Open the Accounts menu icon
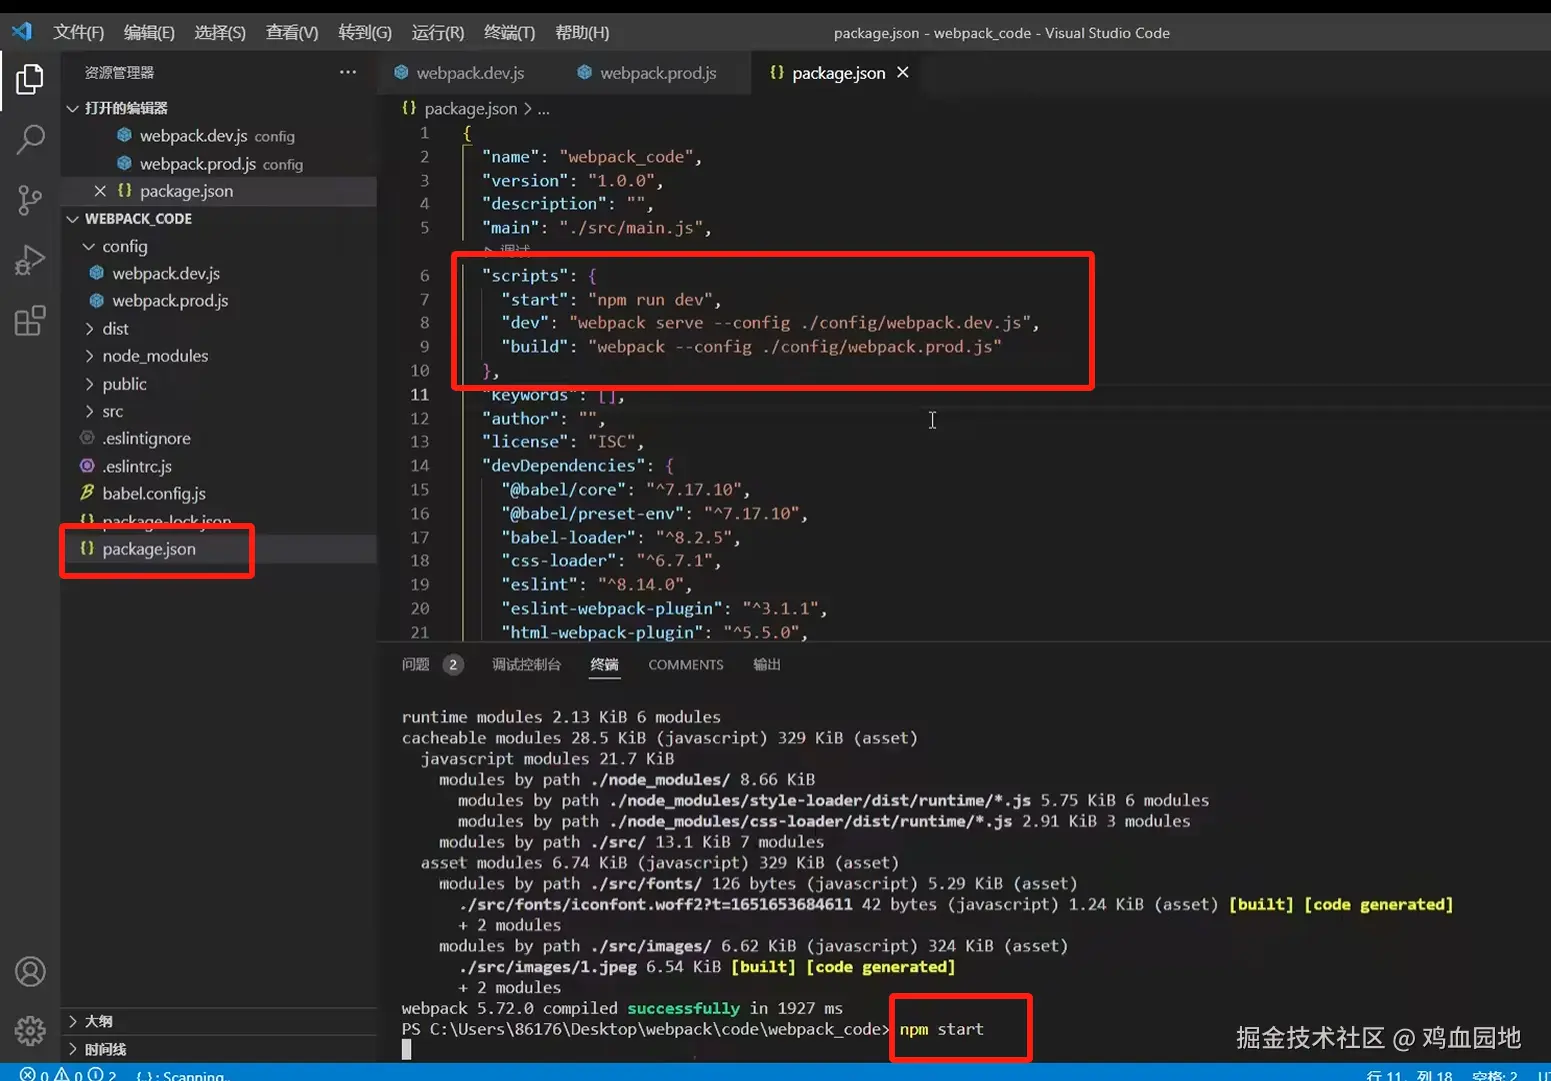Image resolution: width=1551 pixels, height=1081 pixels. click(30, 972)
